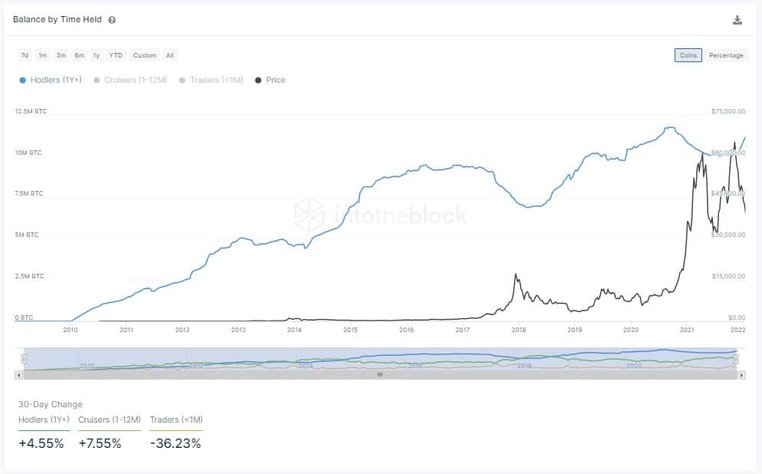
Task: Switch to Coins view
Action: pos(688,56)
